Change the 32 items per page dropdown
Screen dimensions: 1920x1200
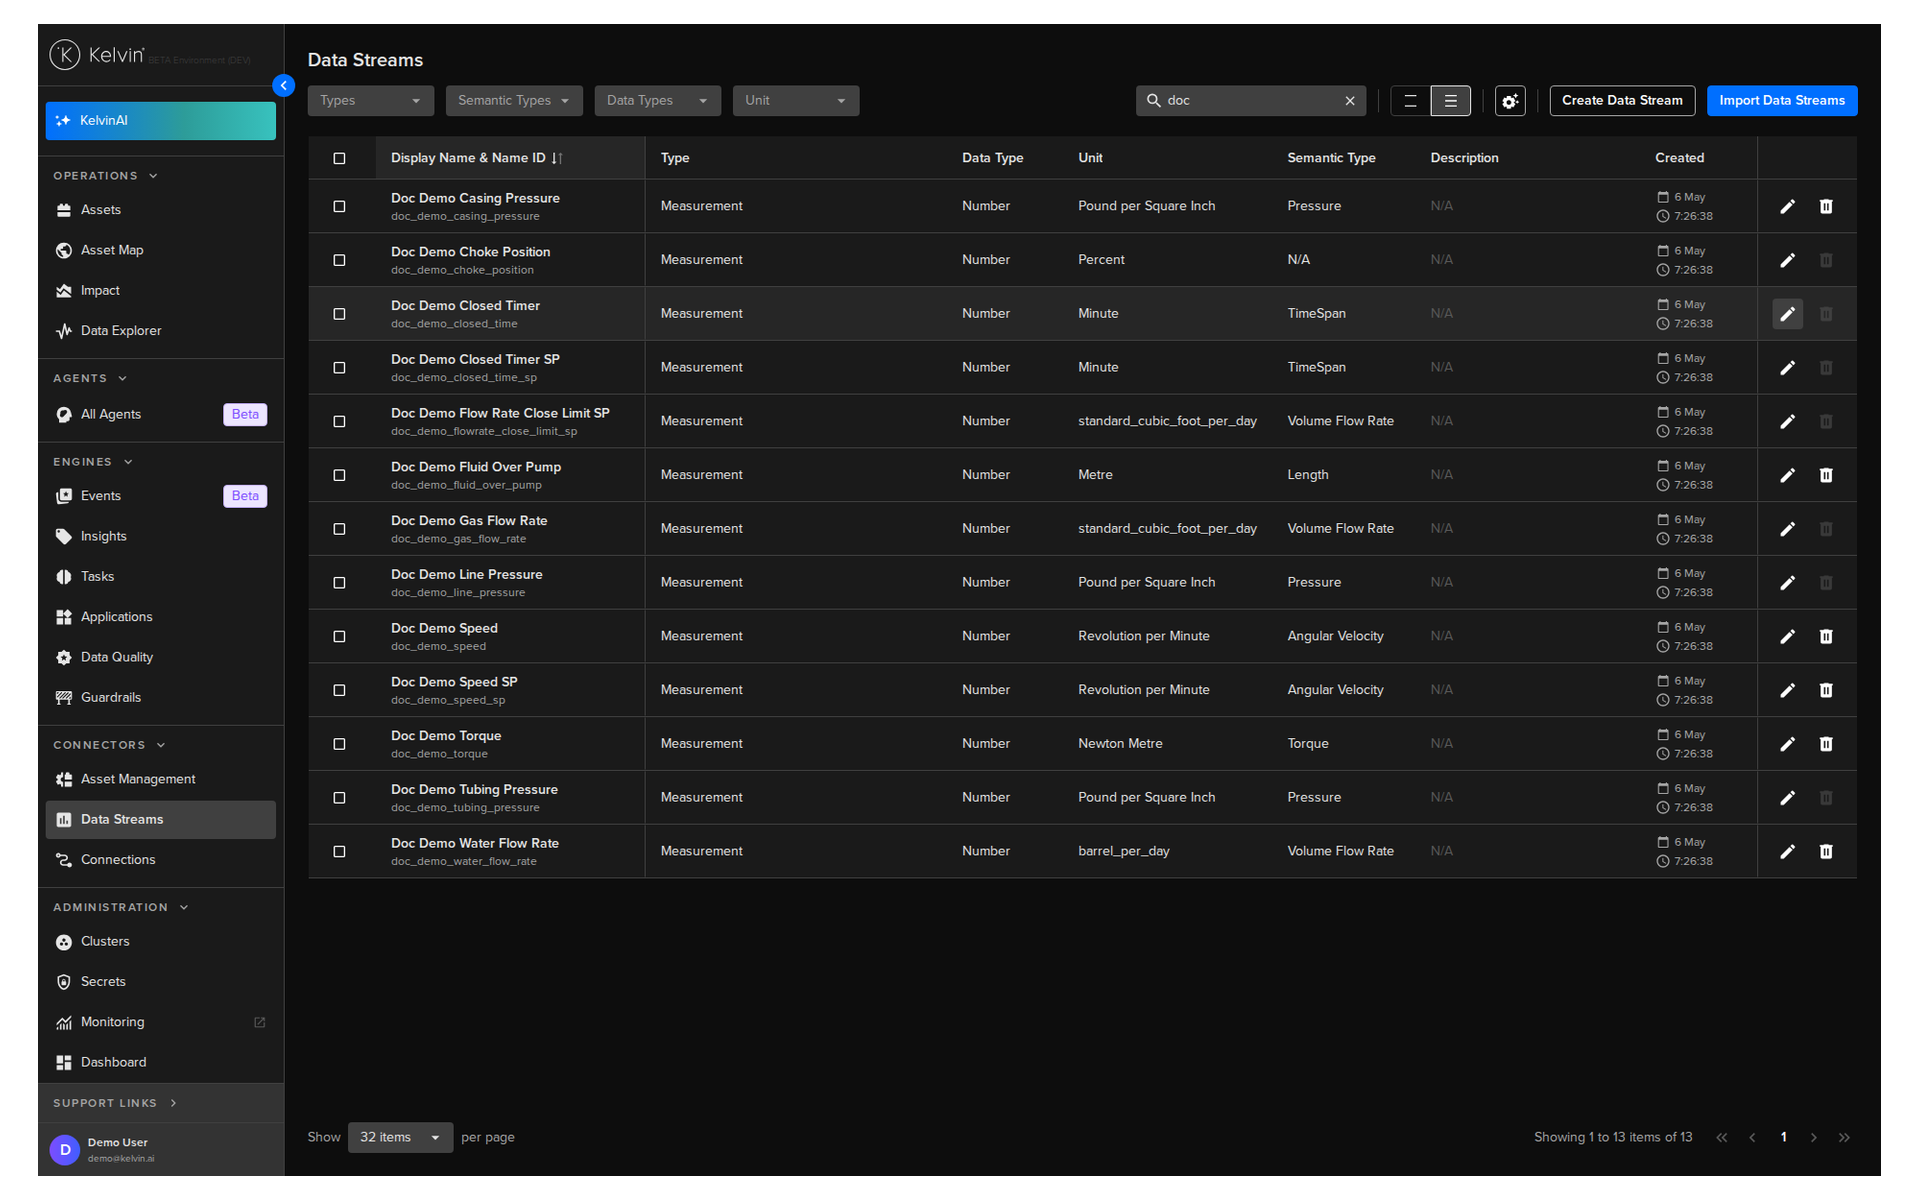400,1138
